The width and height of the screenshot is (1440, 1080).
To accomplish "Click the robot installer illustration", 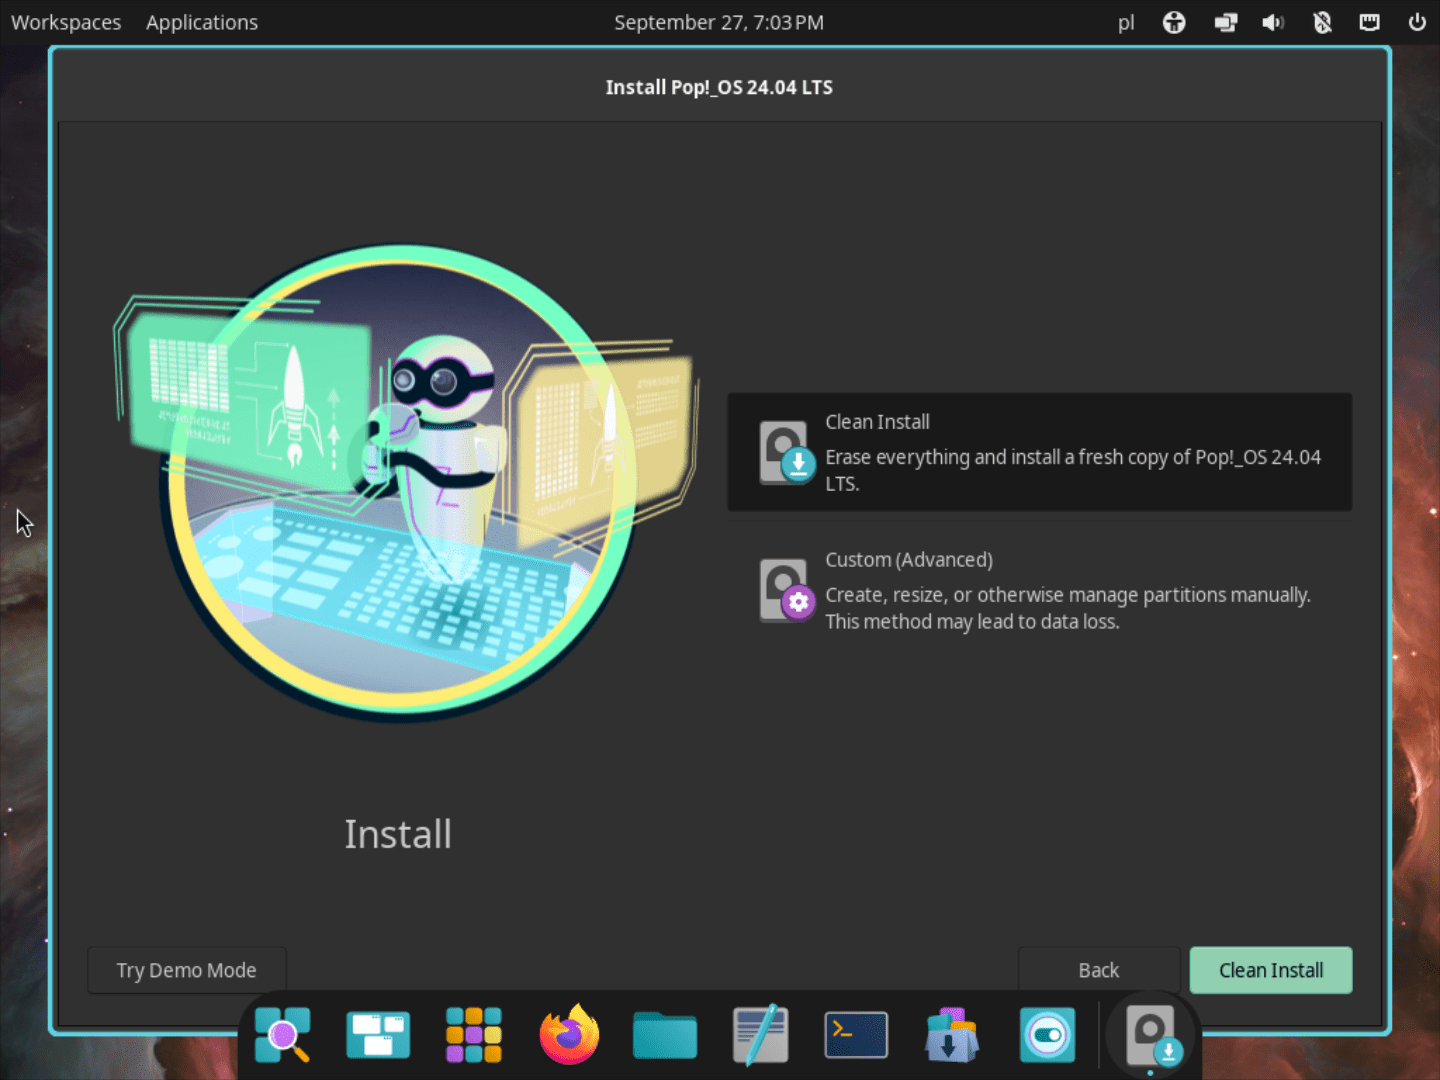I will [405, 483].
